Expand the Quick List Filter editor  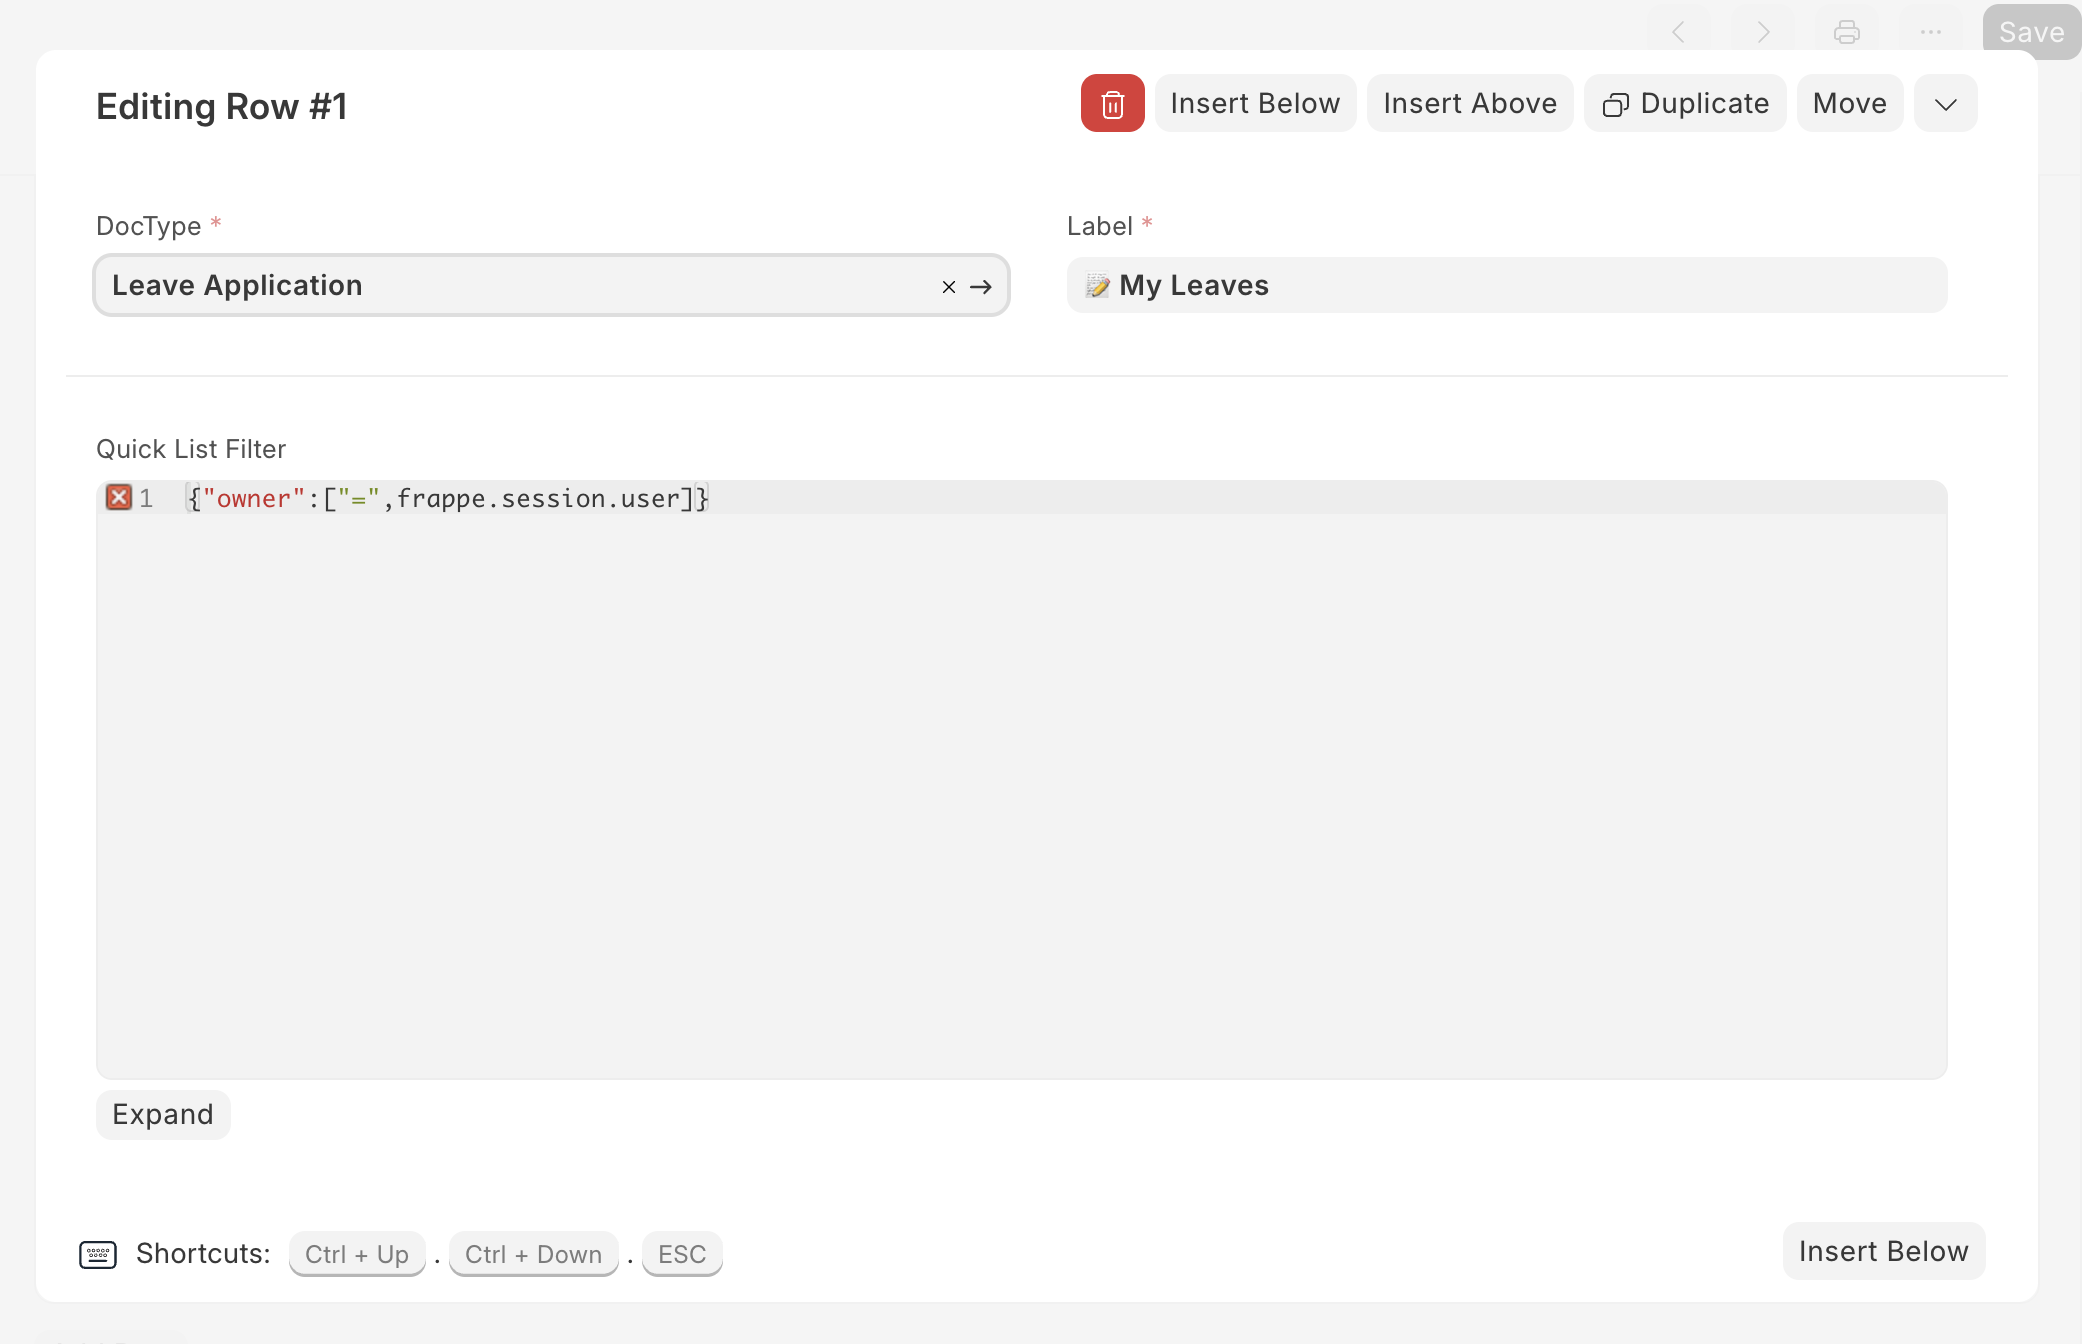tap(163, 1114)
